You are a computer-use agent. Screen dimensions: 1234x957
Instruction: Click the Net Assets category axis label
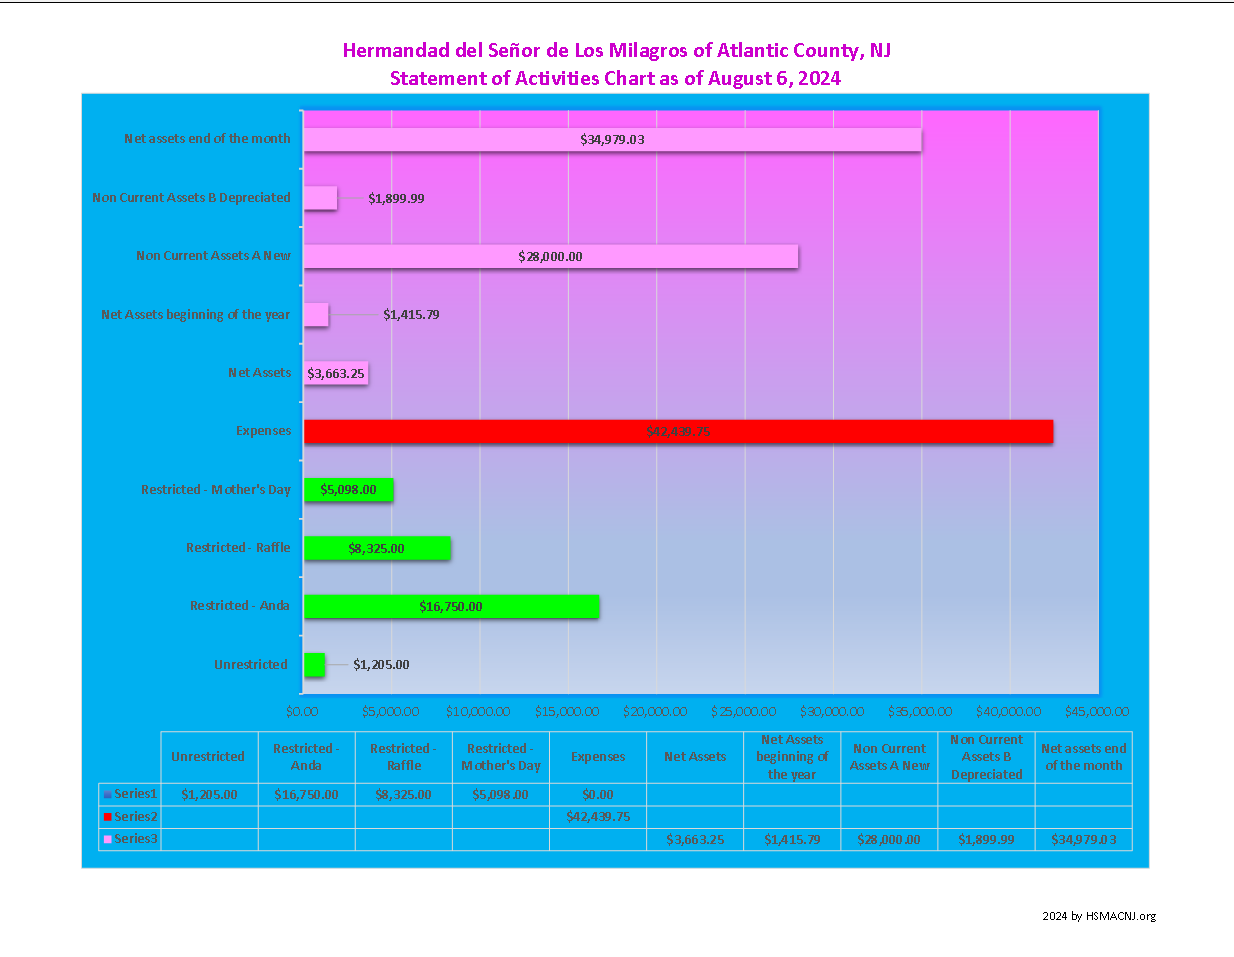(259, 373)
